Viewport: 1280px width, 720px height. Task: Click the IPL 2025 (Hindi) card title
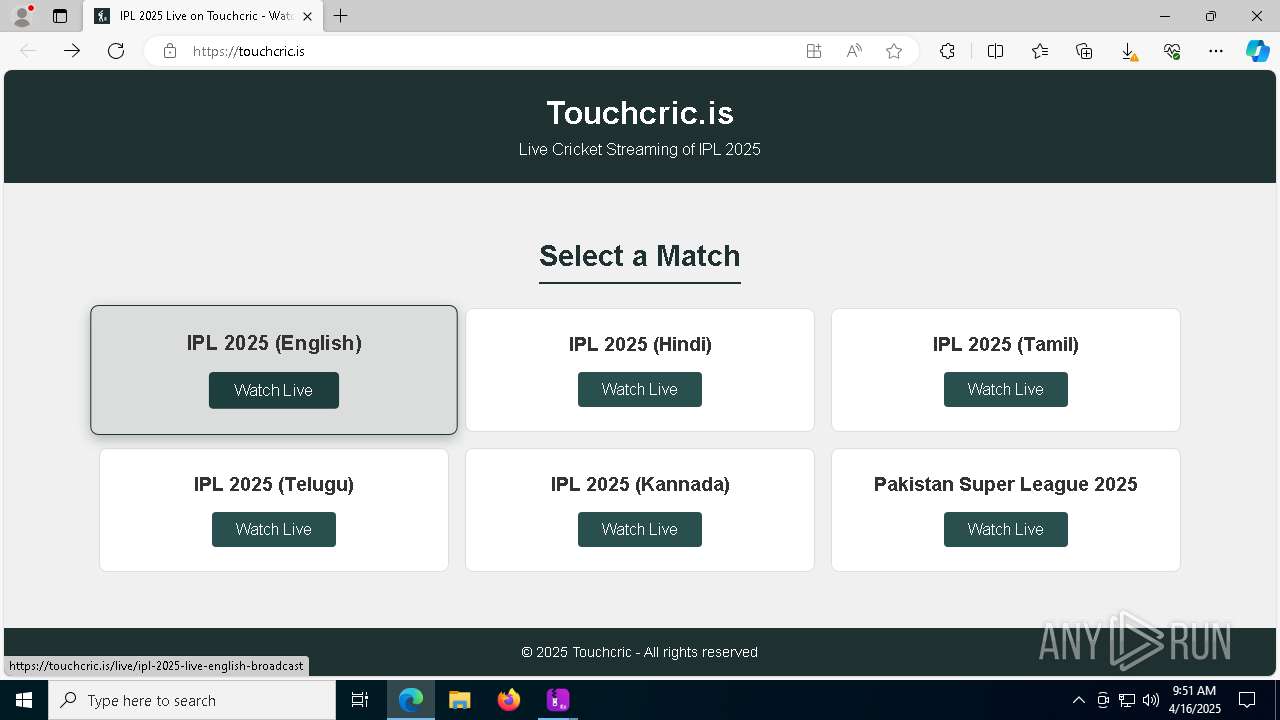coord(640,344)
